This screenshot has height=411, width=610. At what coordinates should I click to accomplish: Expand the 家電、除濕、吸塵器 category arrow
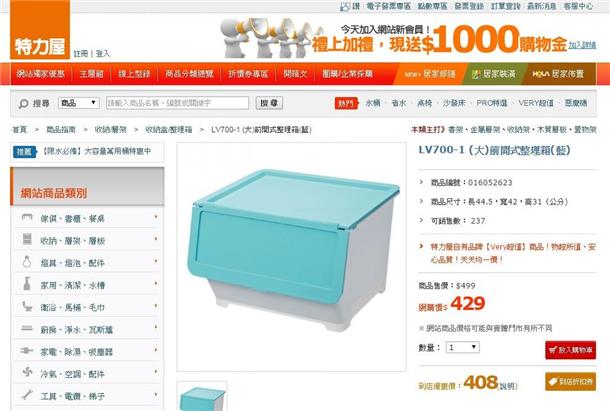[156, 350]
